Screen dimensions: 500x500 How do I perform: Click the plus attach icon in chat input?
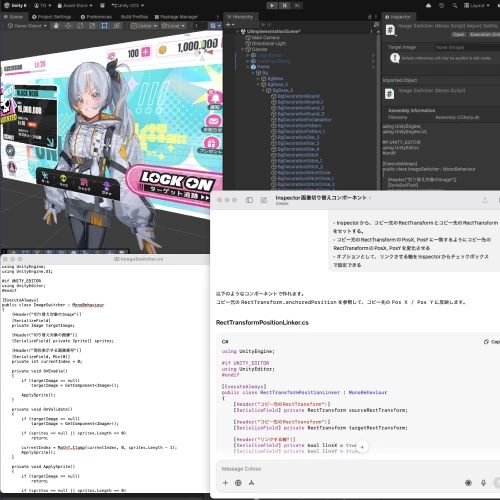pyautogui.click(x=225, y=483)
